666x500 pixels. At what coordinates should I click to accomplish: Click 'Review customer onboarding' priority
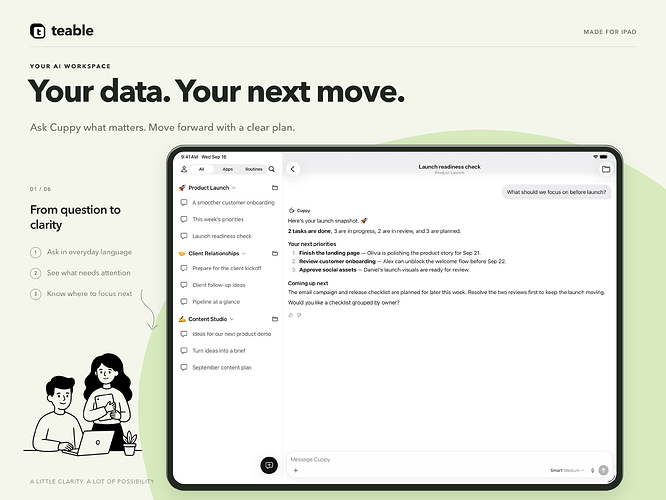click(x=337, y=261)
